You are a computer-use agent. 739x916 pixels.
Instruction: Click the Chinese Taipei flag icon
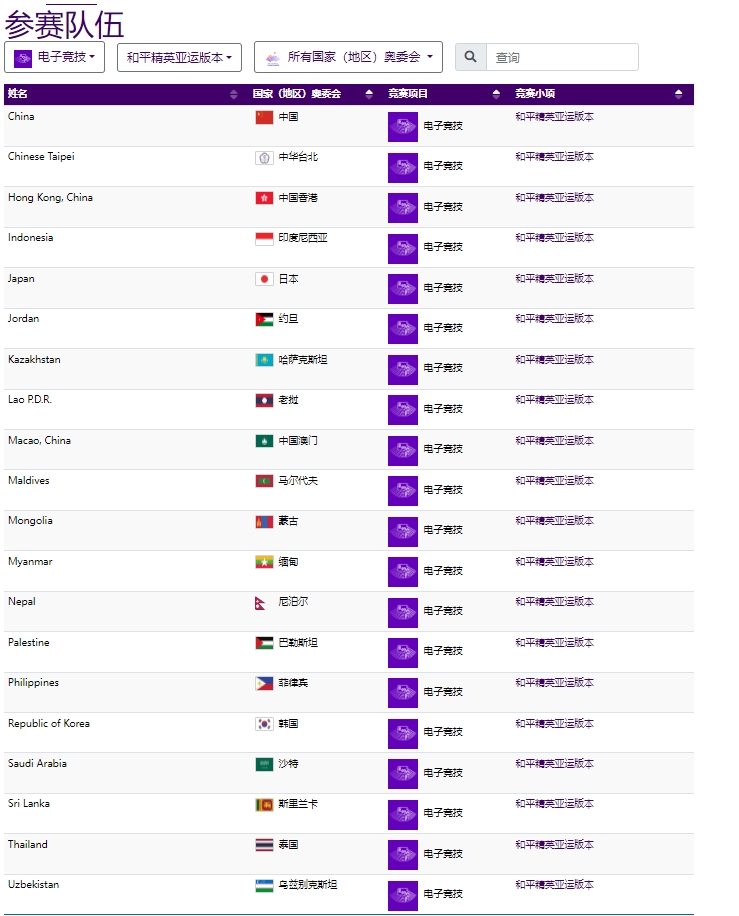pos(264,158)
